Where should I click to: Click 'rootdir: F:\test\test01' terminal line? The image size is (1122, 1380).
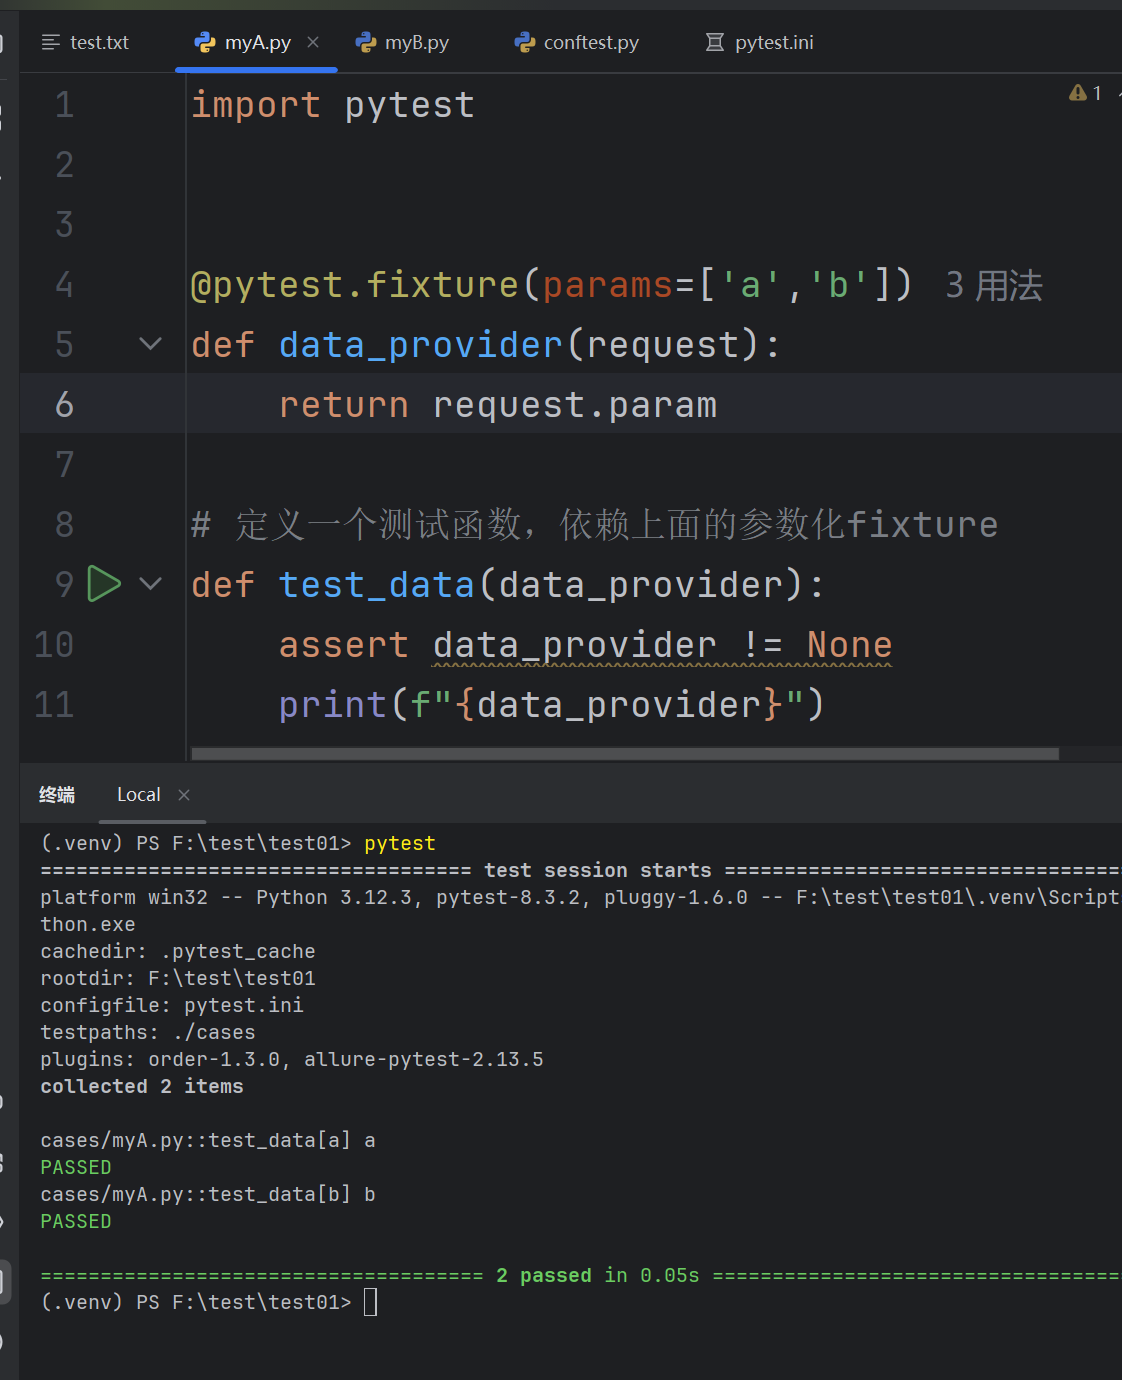pyautogui.click(x=178, y=978)
